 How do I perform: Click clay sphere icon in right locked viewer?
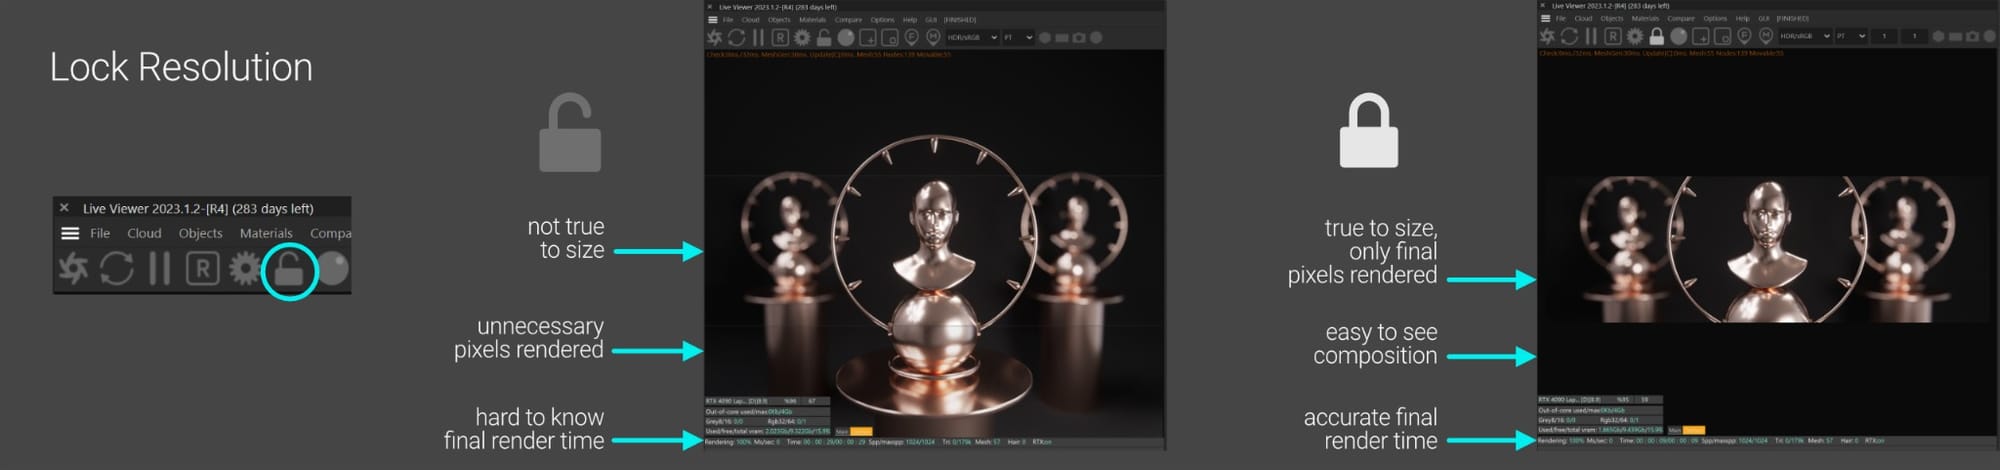[x=1679, y=36]
